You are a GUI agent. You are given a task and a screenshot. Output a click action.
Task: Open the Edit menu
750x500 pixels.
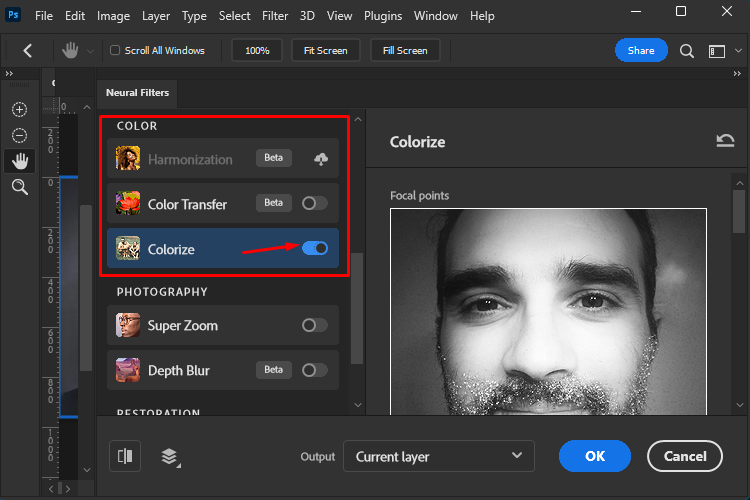click(x=75, y=16)
